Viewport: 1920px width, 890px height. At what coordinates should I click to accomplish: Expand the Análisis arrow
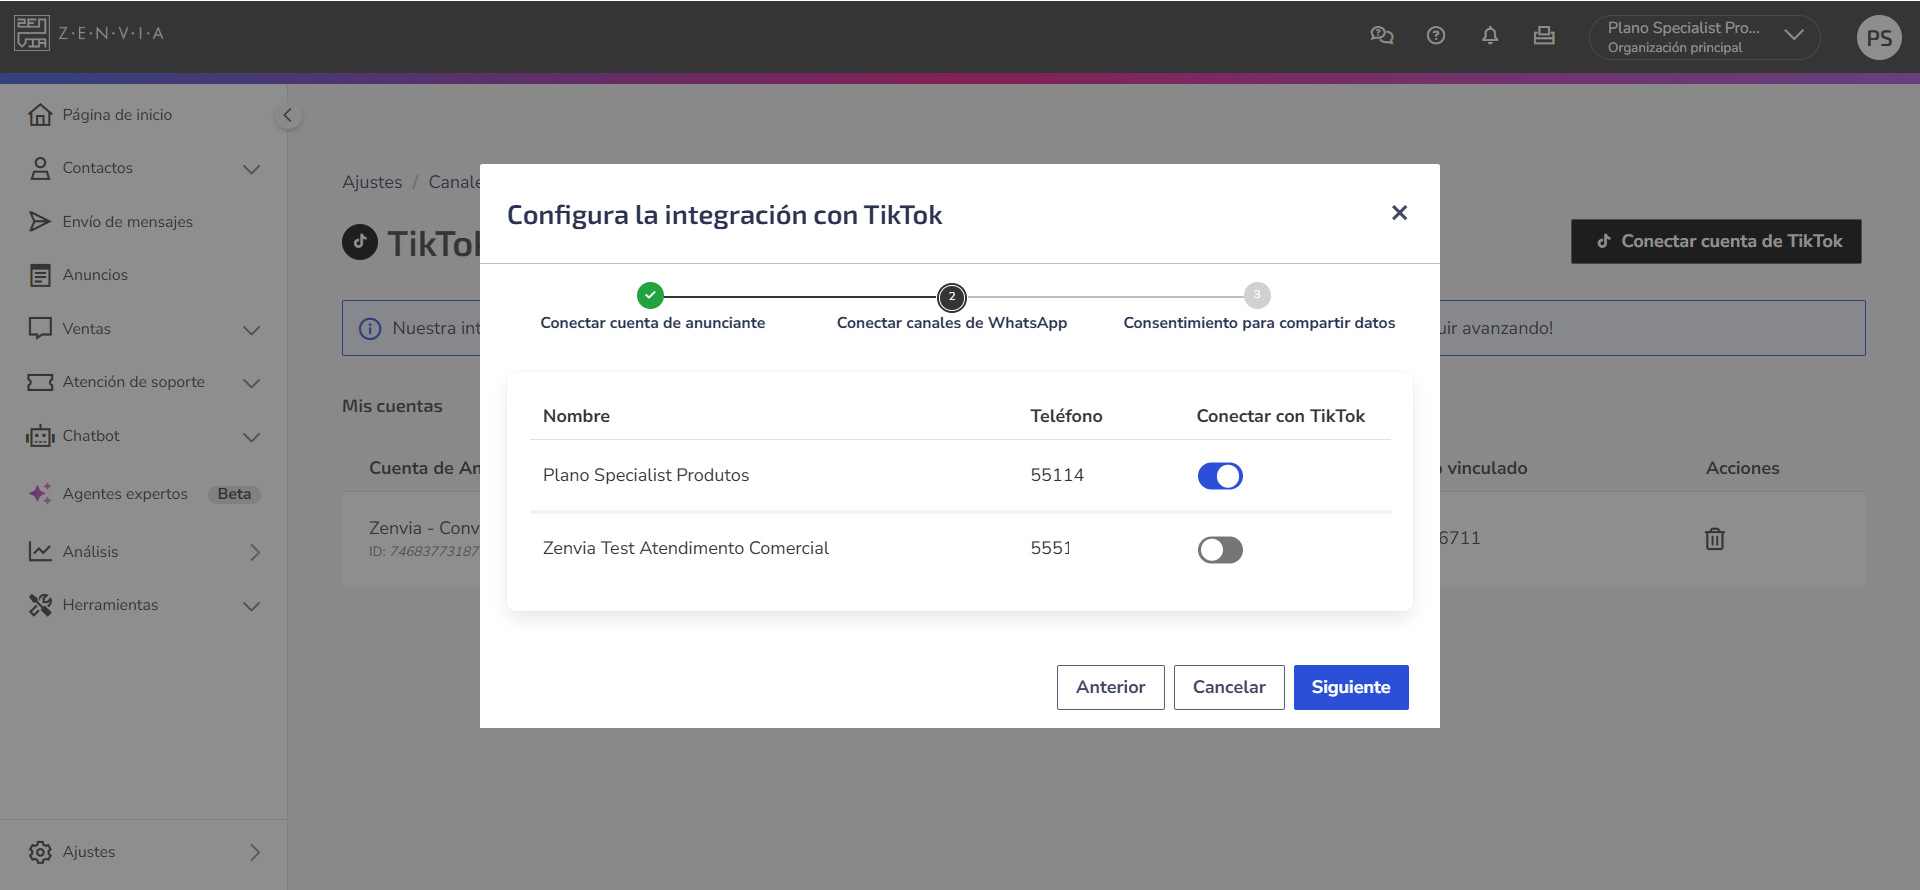click(x=255, y=552)
